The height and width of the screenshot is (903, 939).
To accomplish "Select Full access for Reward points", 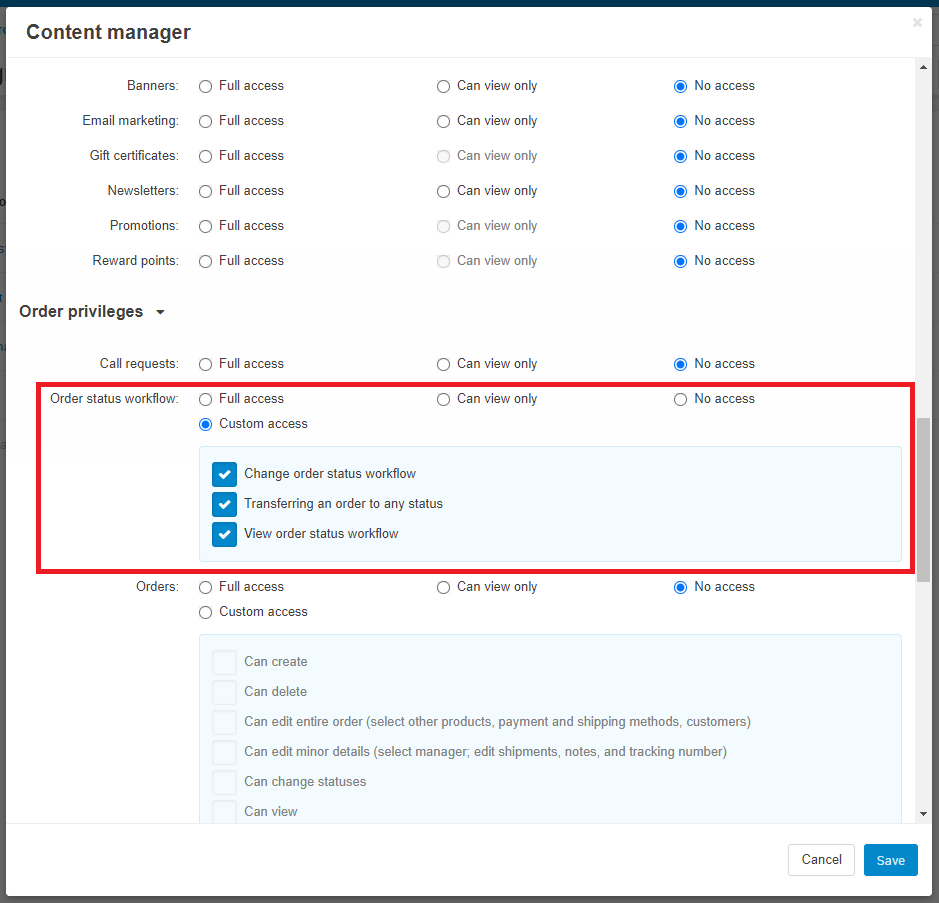I will coord(205,262).
